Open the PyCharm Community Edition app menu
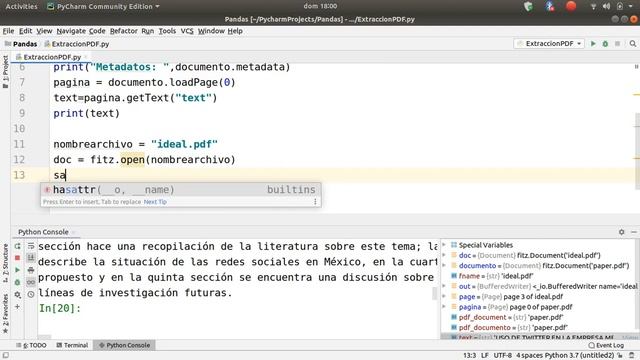 point(104,7)
